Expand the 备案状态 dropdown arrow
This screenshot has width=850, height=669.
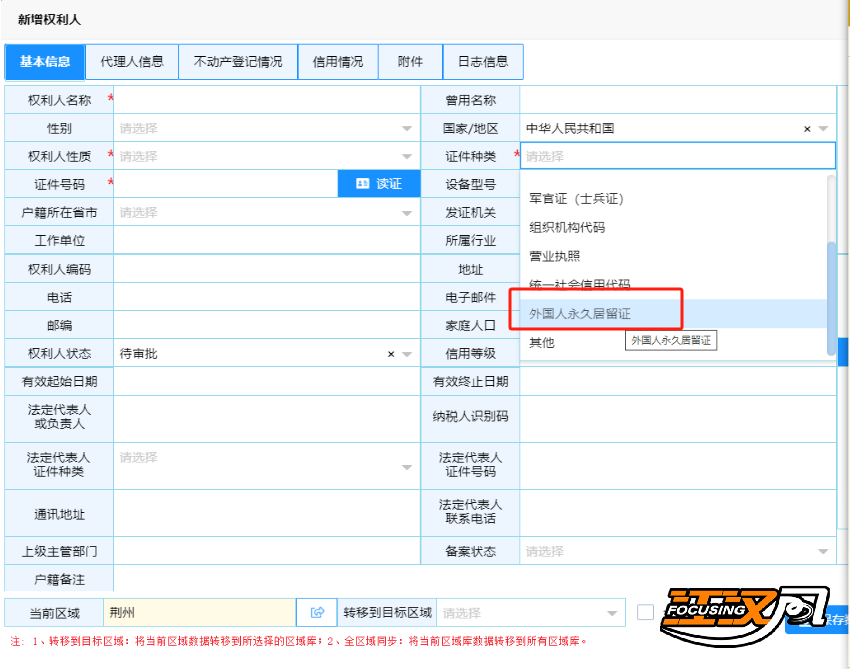pyautogui.click(x=823, y=552)
